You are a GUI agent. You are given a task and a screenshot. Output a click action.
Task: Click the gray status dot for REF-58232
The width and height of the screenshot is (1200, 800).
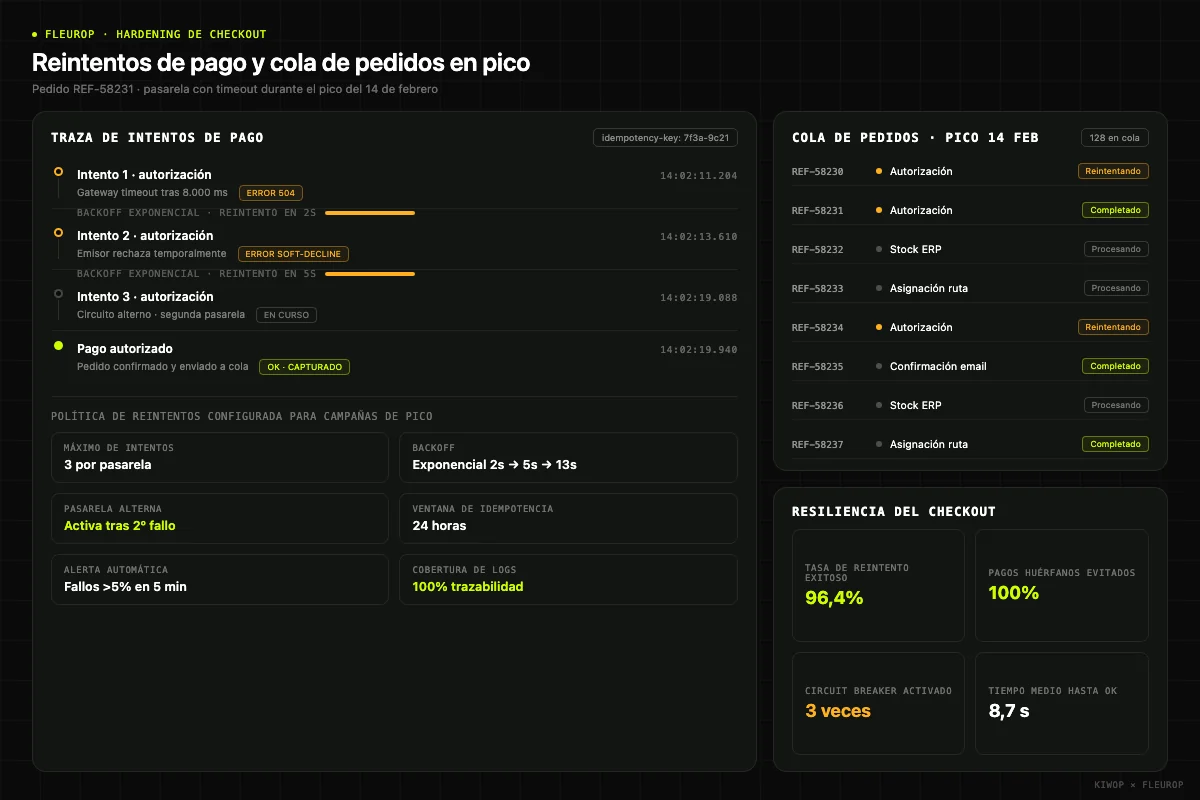tap(879, 250)
